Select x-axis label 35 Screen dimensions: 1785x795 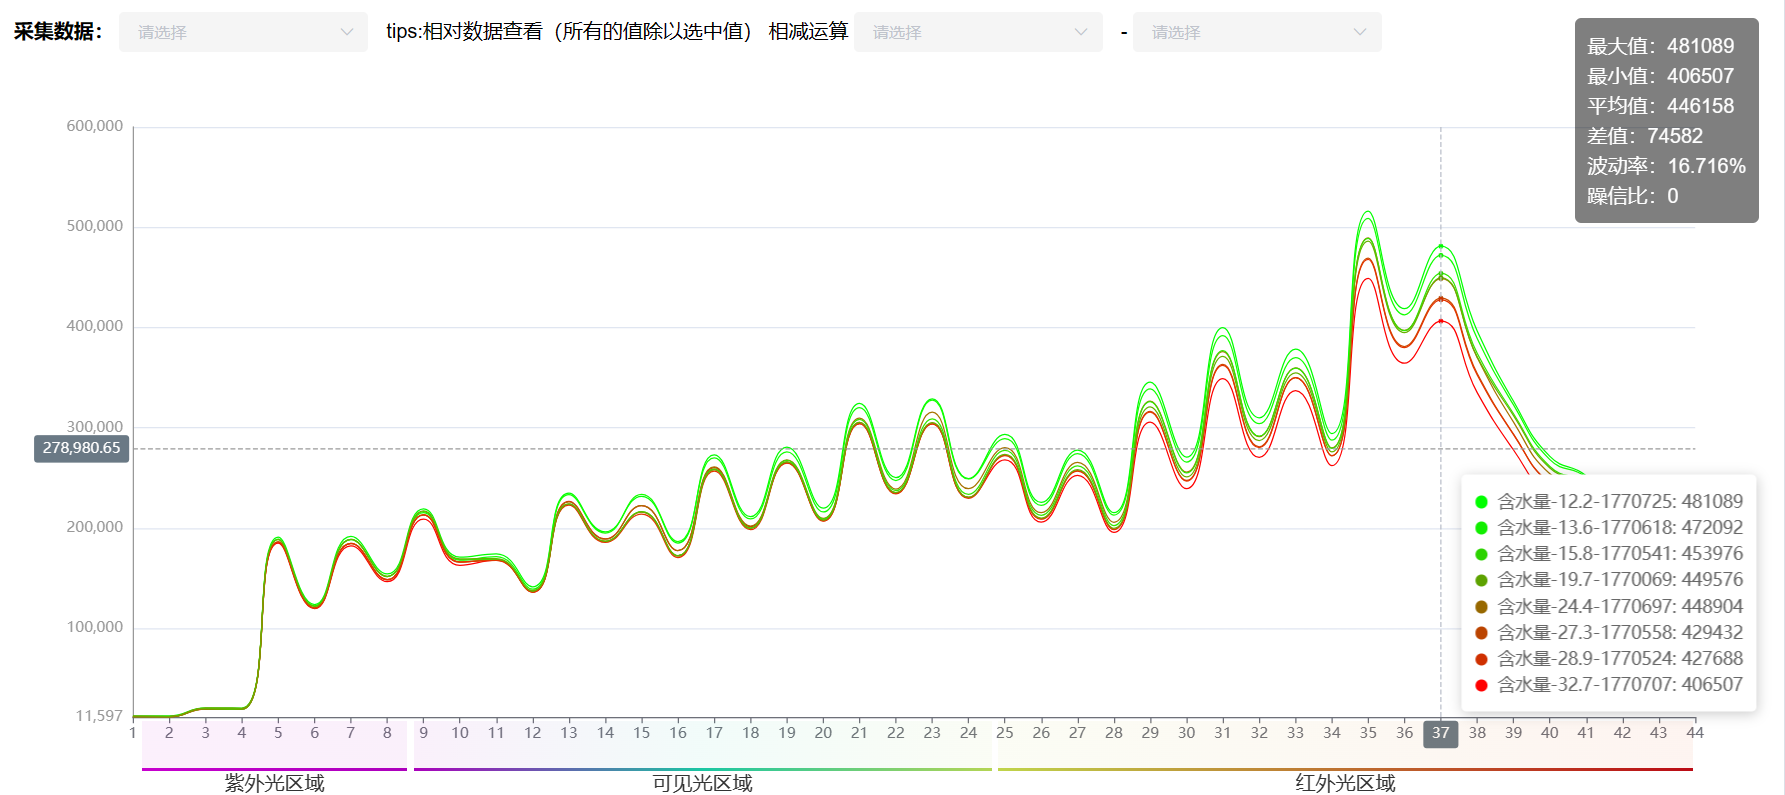[1368, 733]
